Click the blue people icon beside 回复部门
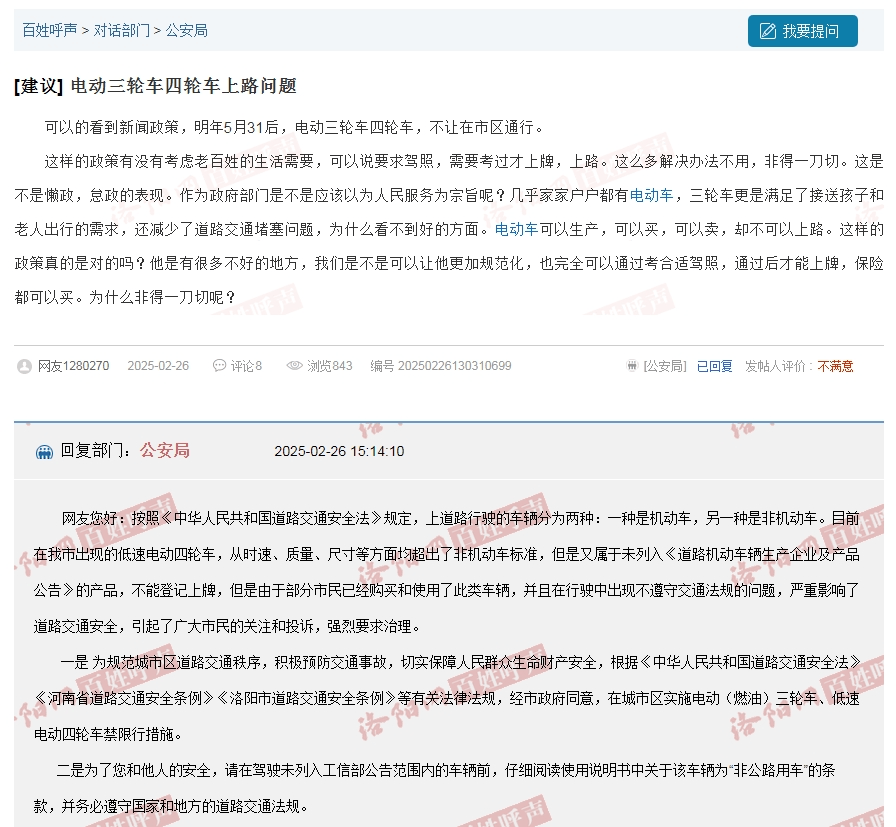This screenshot has height=827, width=896. (44, 452)
